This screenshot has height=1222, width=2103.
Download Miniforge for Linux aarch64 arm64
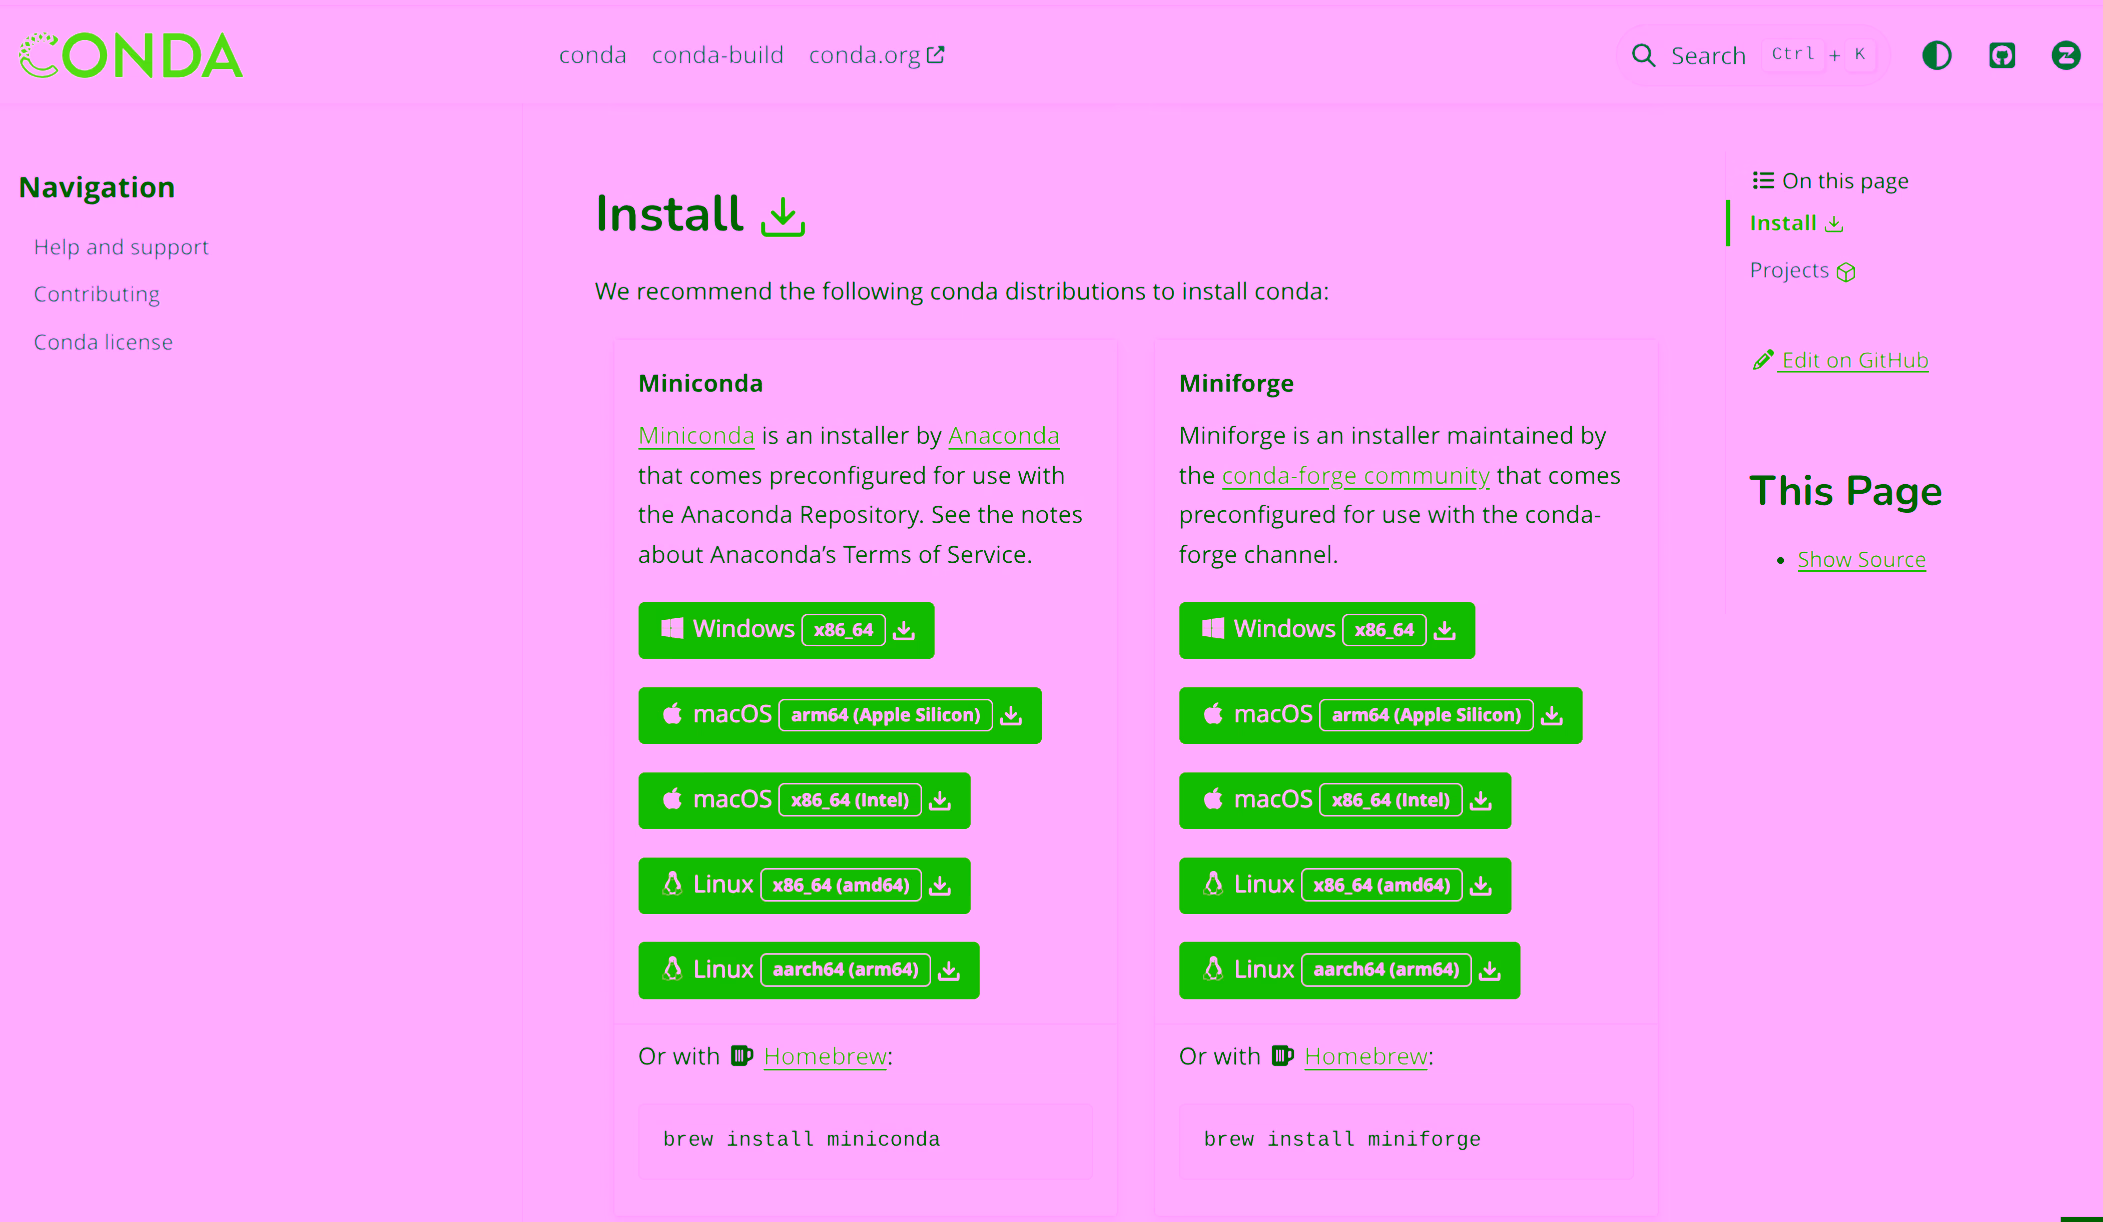1349,970
